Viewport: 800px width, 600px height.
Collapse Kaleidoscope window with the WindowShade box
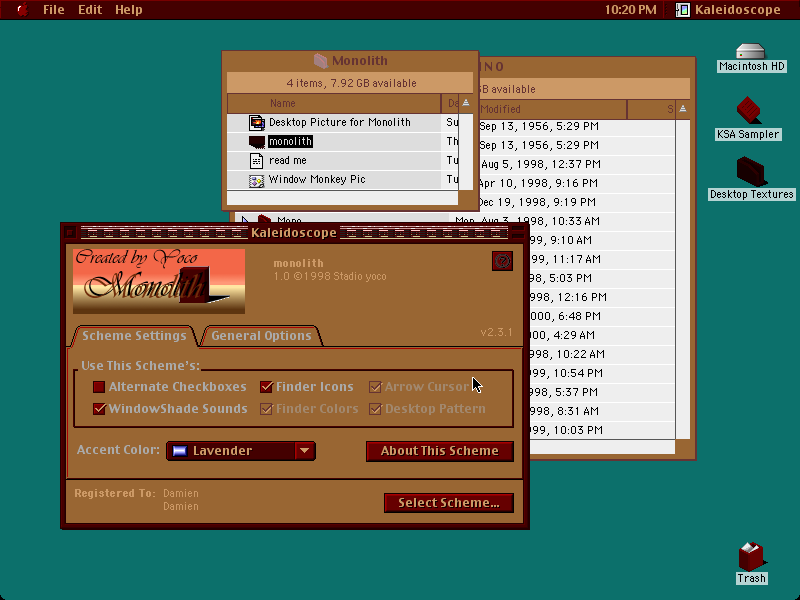tap(518, 233)
